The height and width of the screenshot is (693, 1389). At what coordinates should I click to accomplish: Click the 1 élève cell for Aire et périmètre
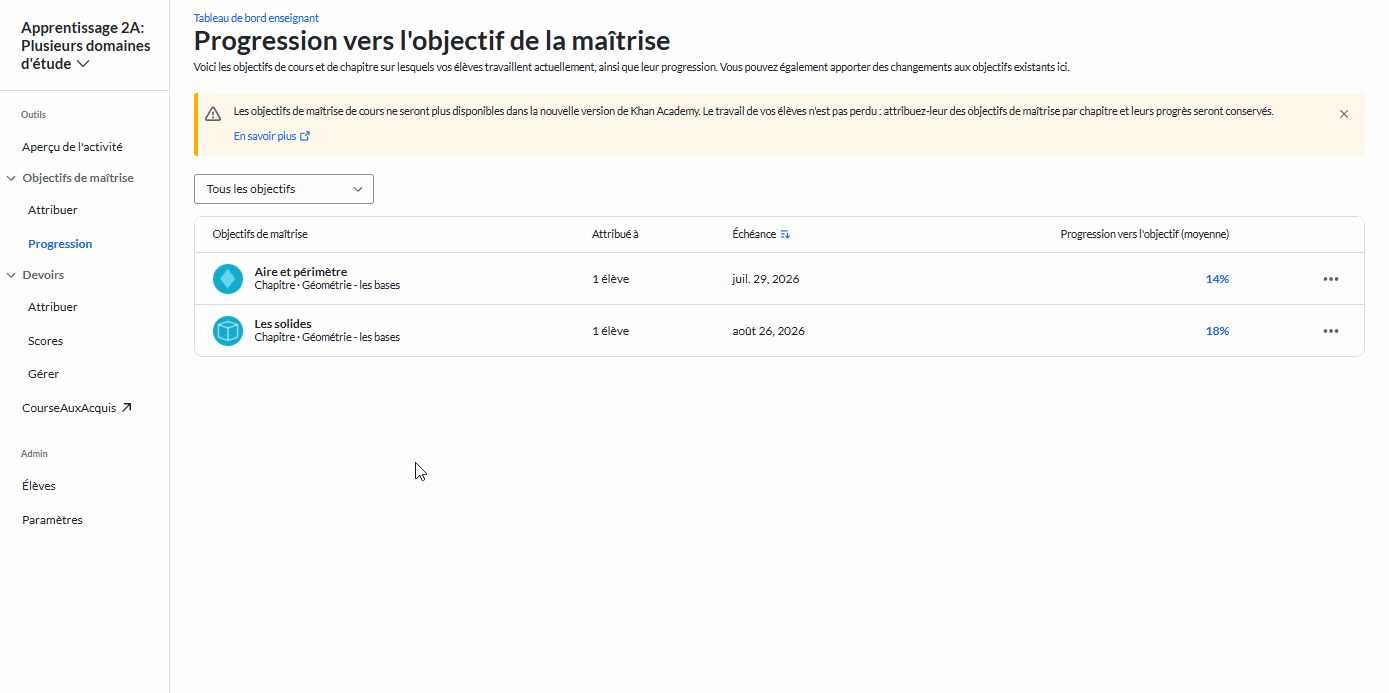coord(610,279)
